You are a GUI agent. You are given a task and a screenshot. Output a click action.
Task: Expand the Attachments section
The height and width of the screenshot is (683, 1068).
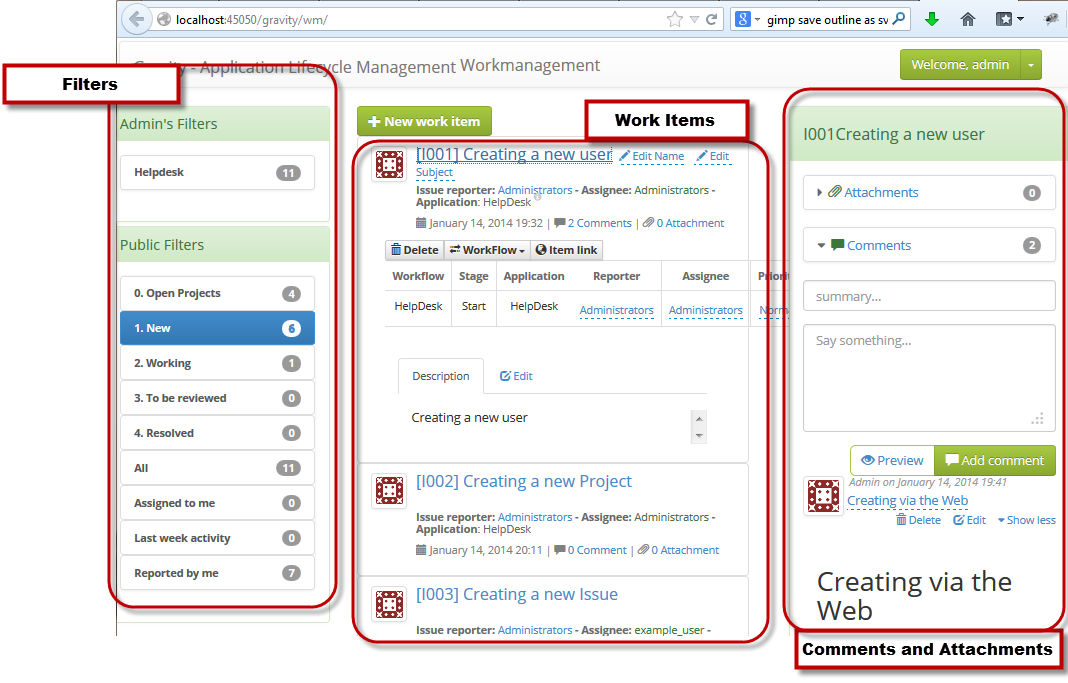pos(880,193)
